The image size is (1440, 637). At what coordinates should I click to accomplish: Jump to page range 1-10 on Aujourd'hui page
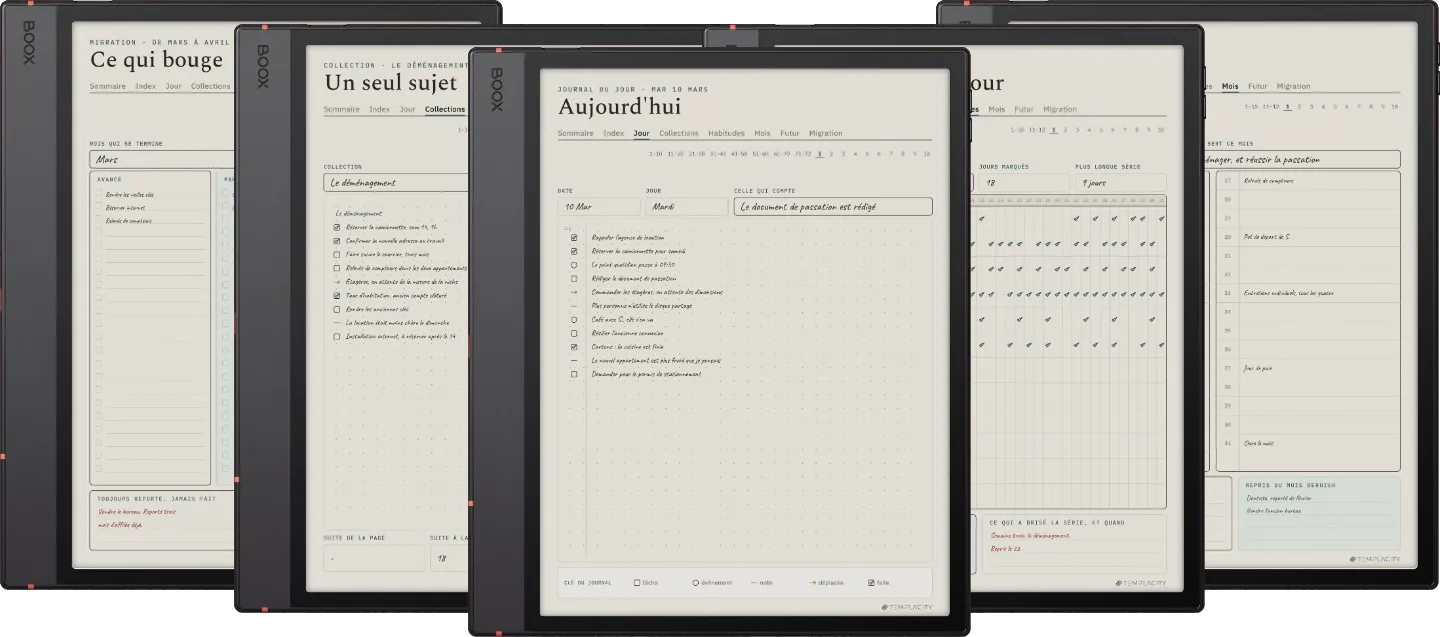pyautogui.click(x=656, y=154)
